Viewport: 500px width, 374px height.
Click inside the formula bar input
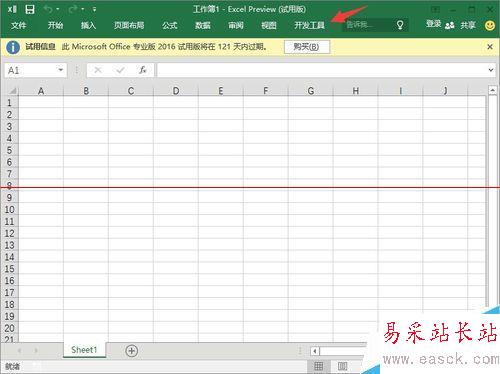pyautogui.click(x=322, y=70)
